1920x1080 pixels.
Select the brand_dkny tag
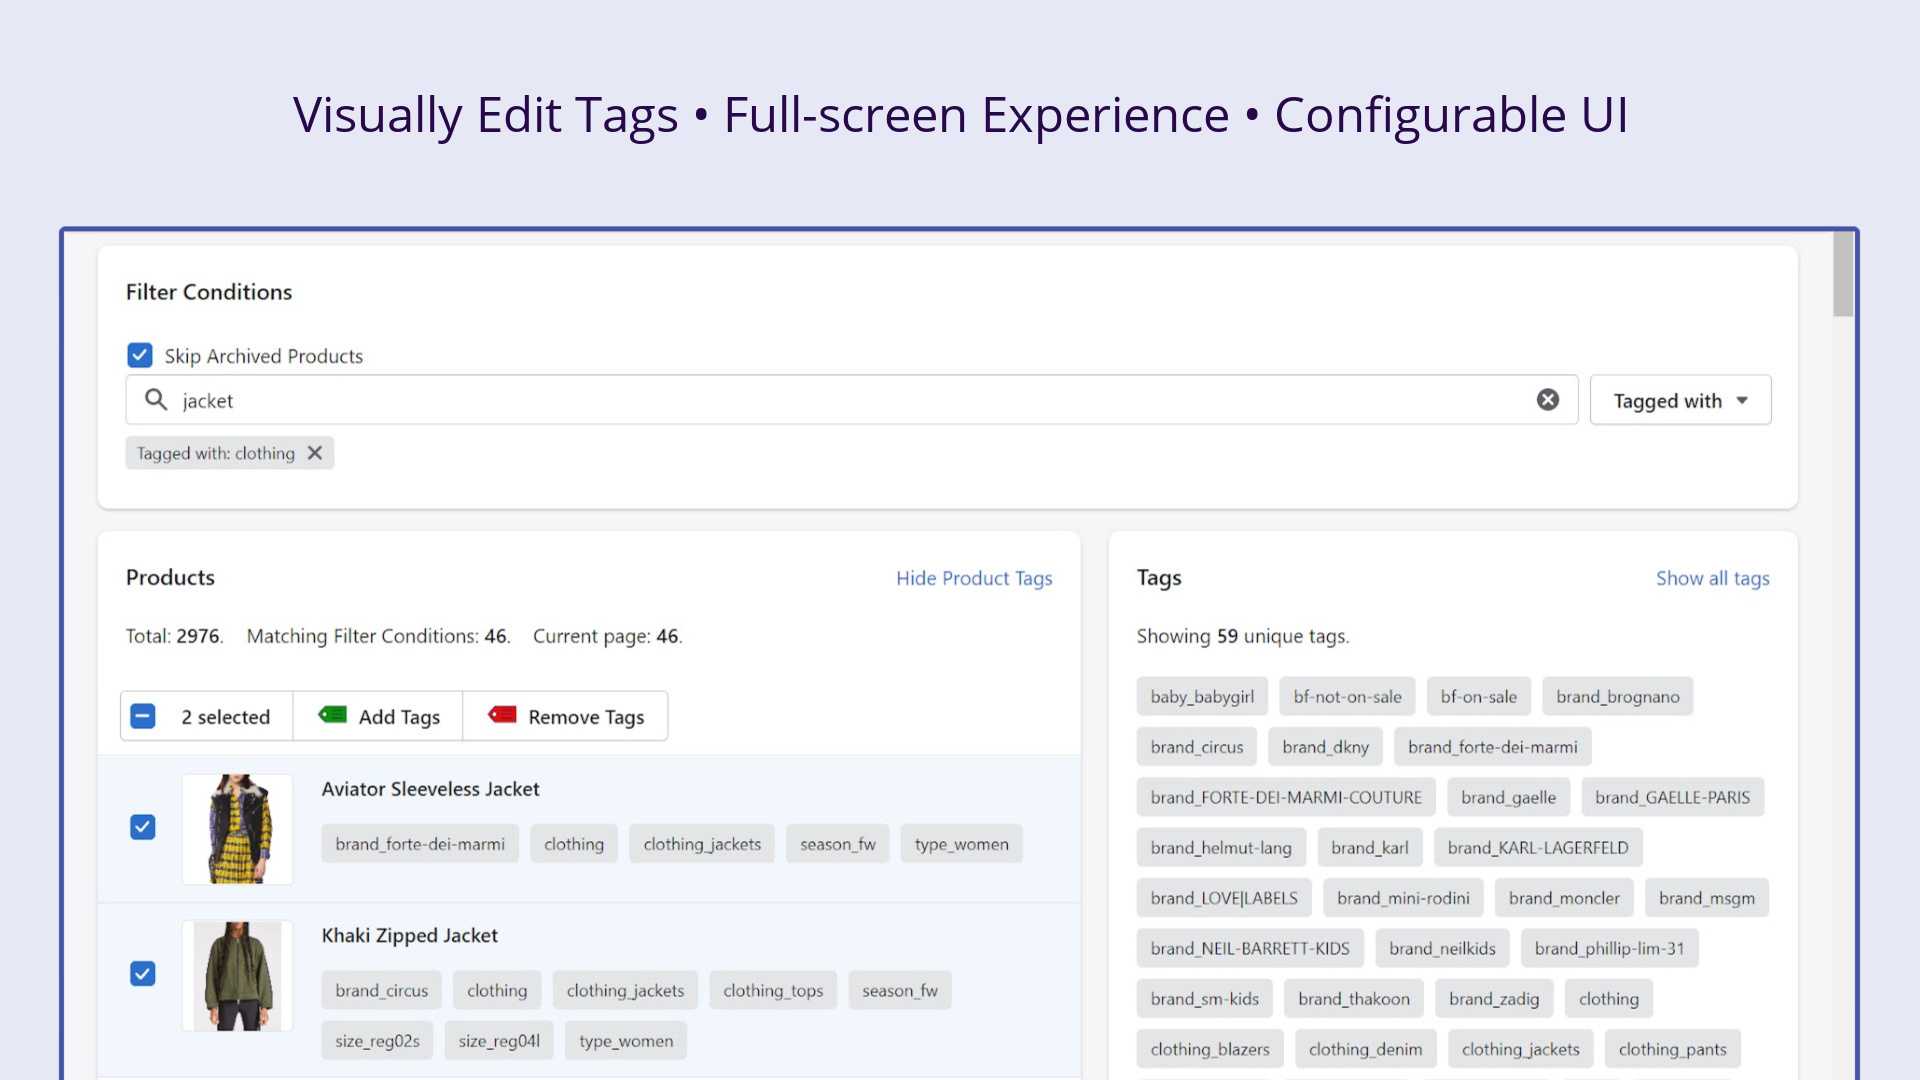point(1325,747)
